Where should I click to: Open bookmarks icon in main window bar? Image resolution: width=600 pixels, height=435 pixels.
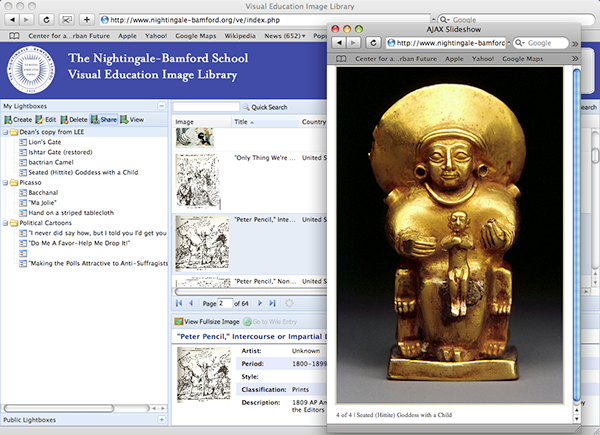(14, 36)
